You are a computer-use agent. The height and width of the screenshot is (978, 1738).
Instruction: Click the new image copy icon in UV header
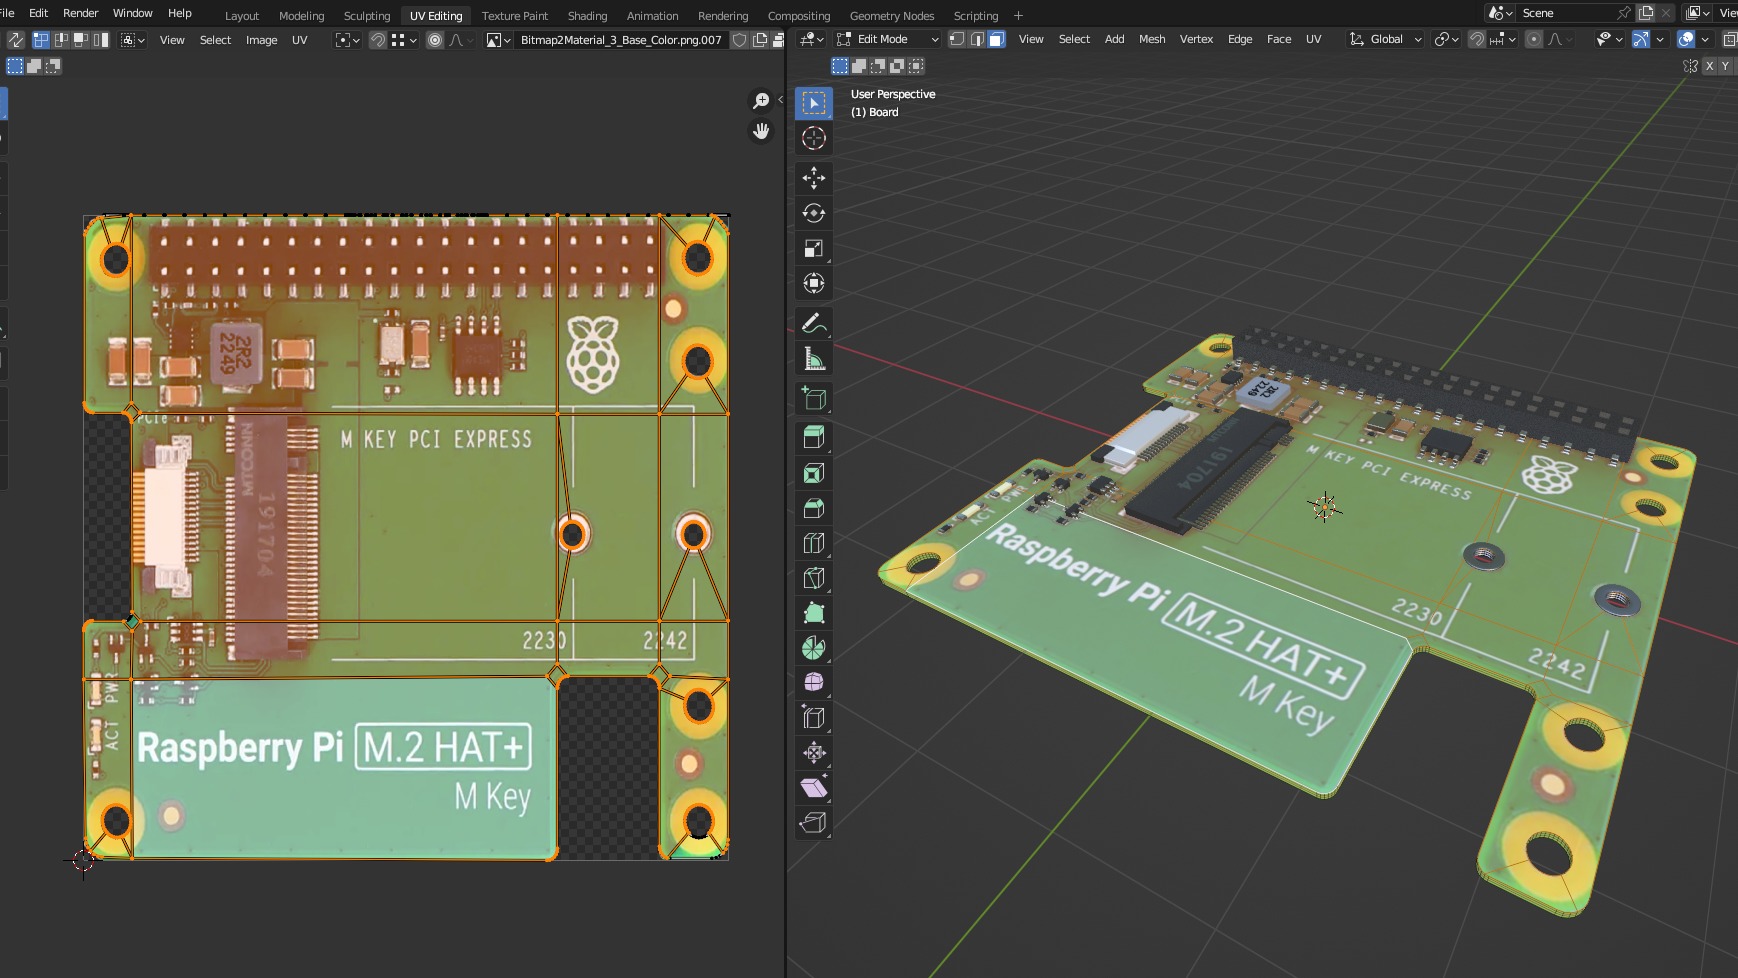point(760,40)
